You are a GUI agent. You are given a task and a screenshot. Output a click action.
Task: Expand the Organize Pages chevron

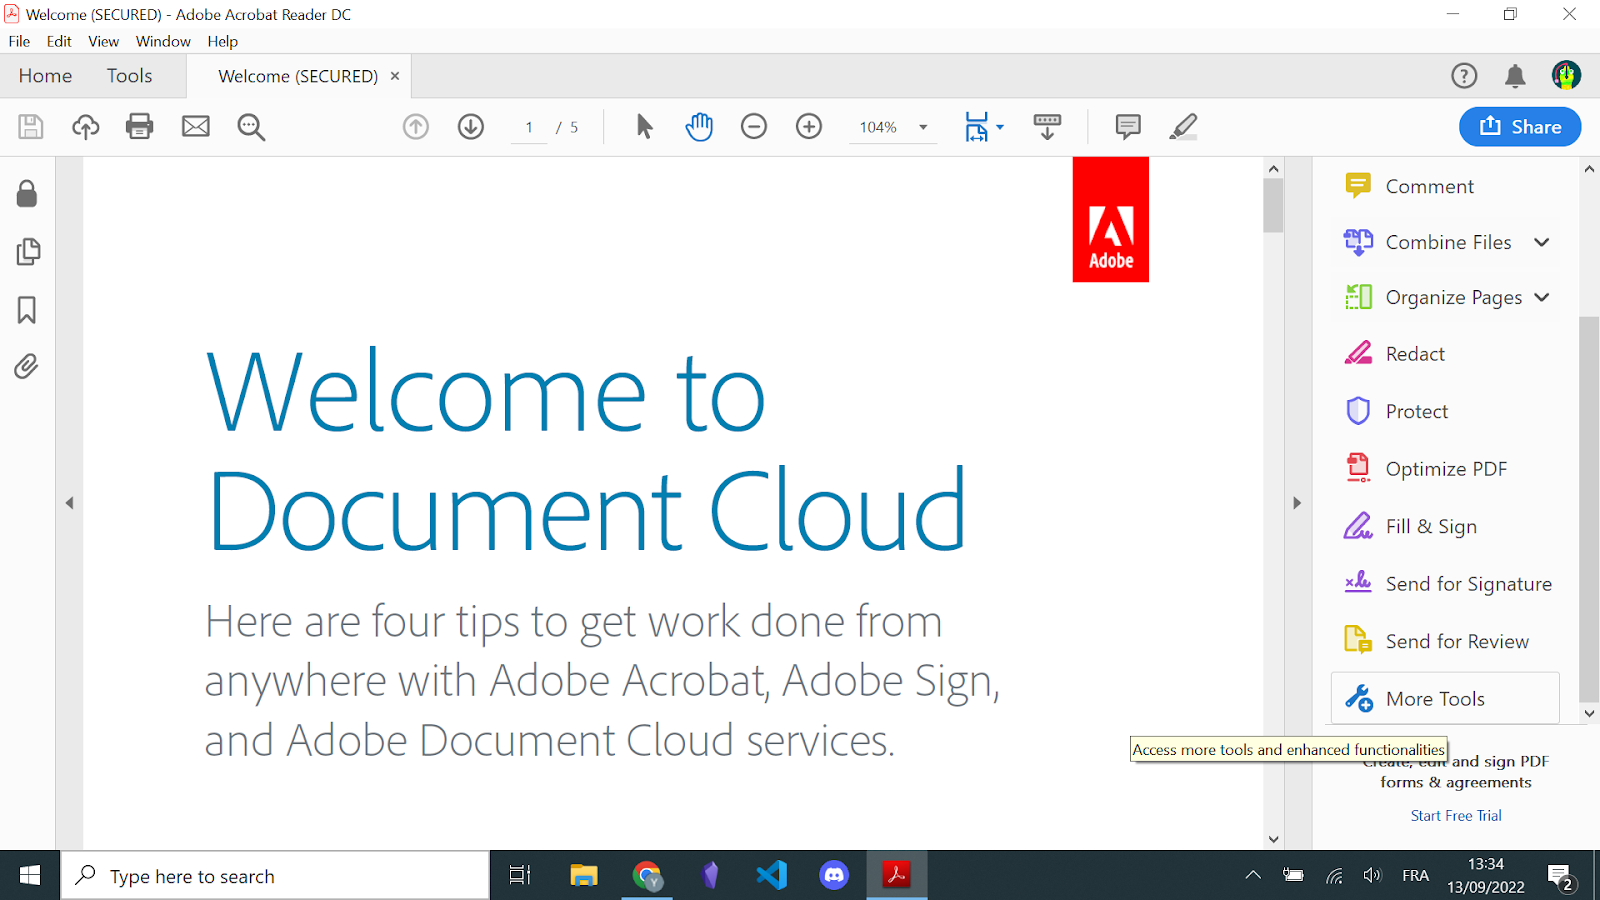(x=1542, y=297)
